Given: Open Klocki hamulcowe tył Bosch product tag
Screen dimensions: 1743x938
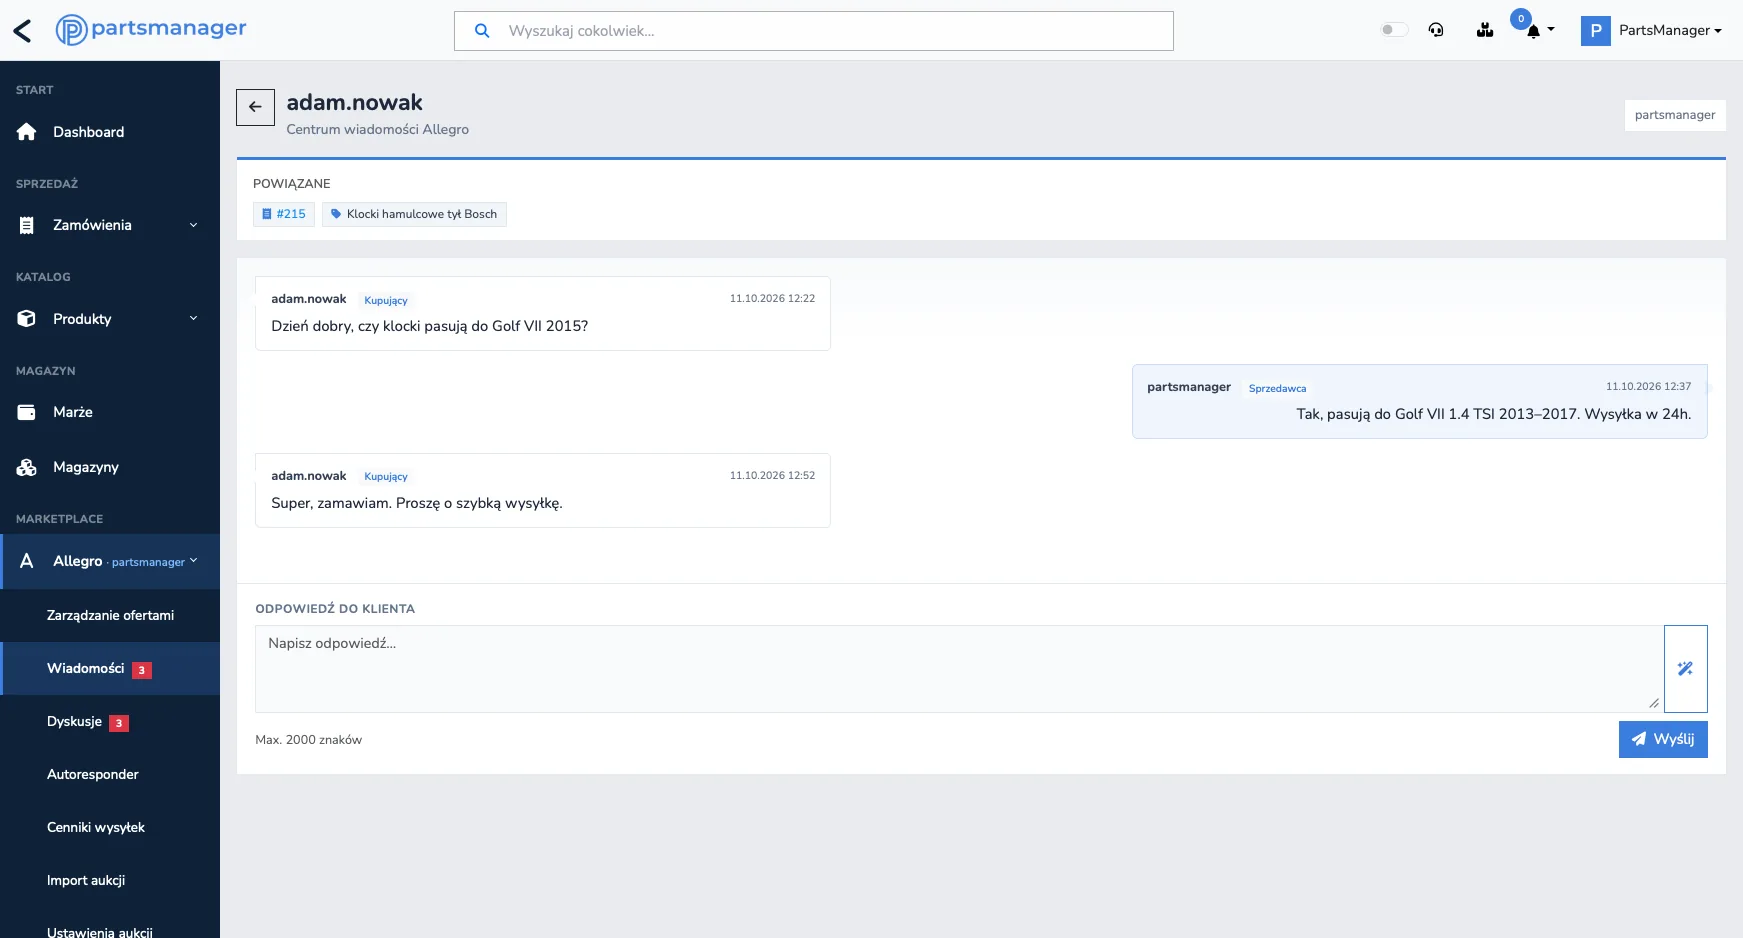Looking at the screenshot, I should click(x=414, y=214).
